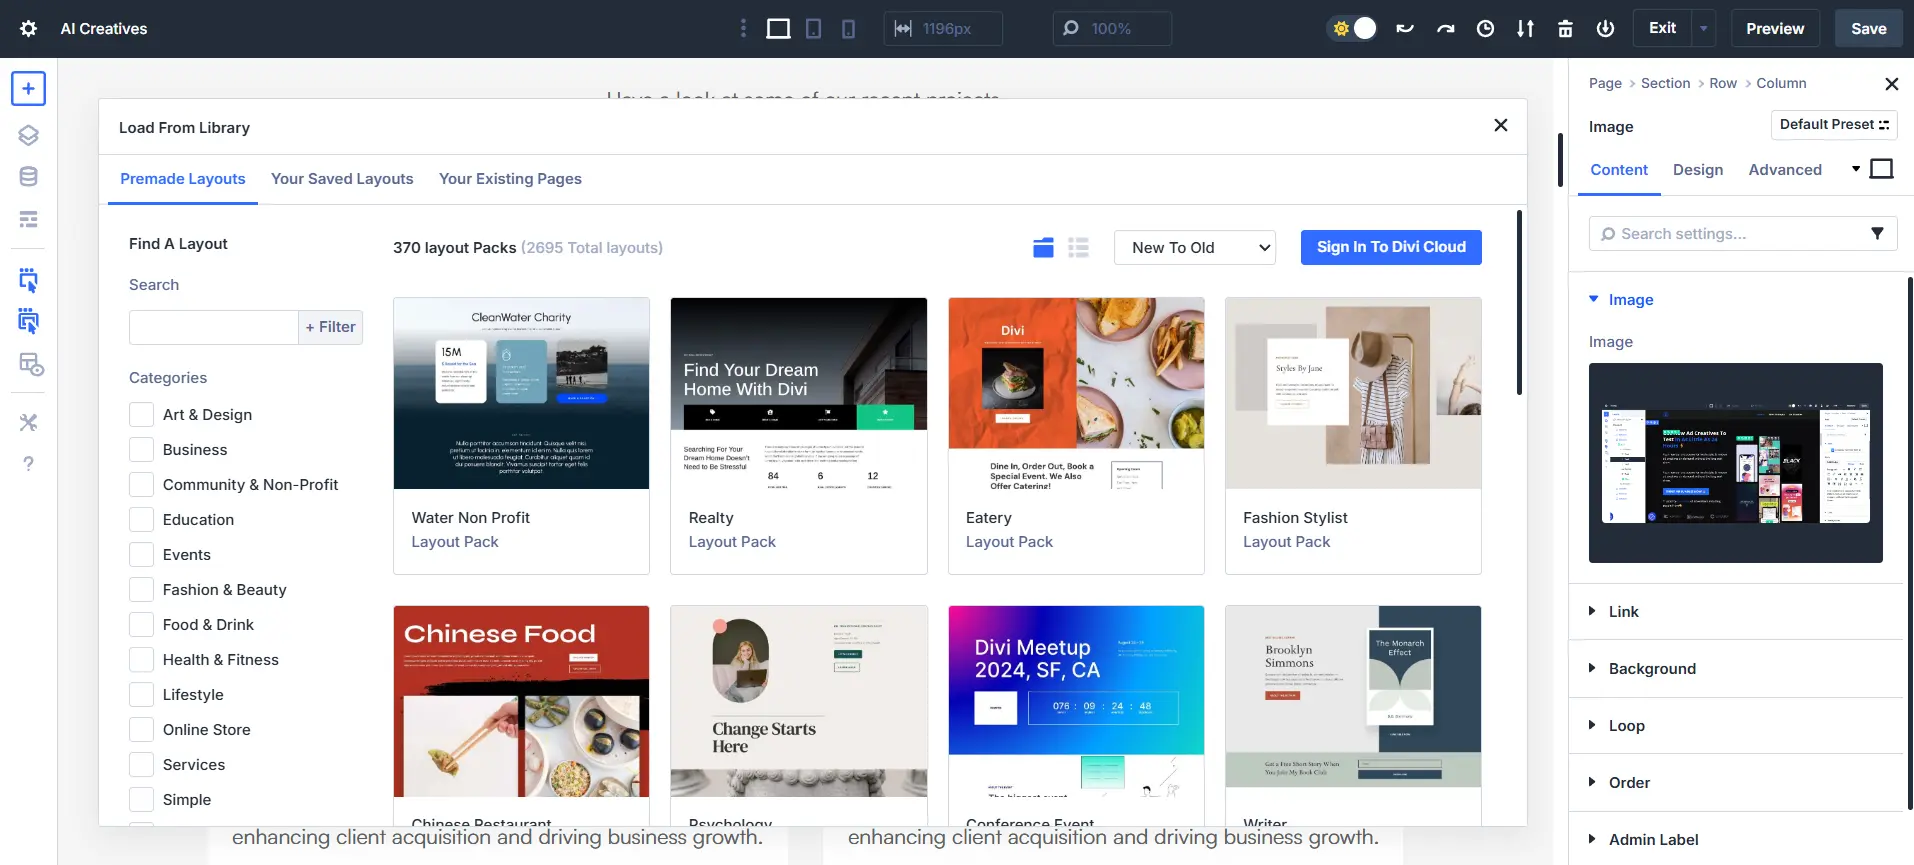The height and width of the screenshot is (865, 1914).
Task: Switch to Your Saved Layouts tab
Action: [x=342, y=179]
